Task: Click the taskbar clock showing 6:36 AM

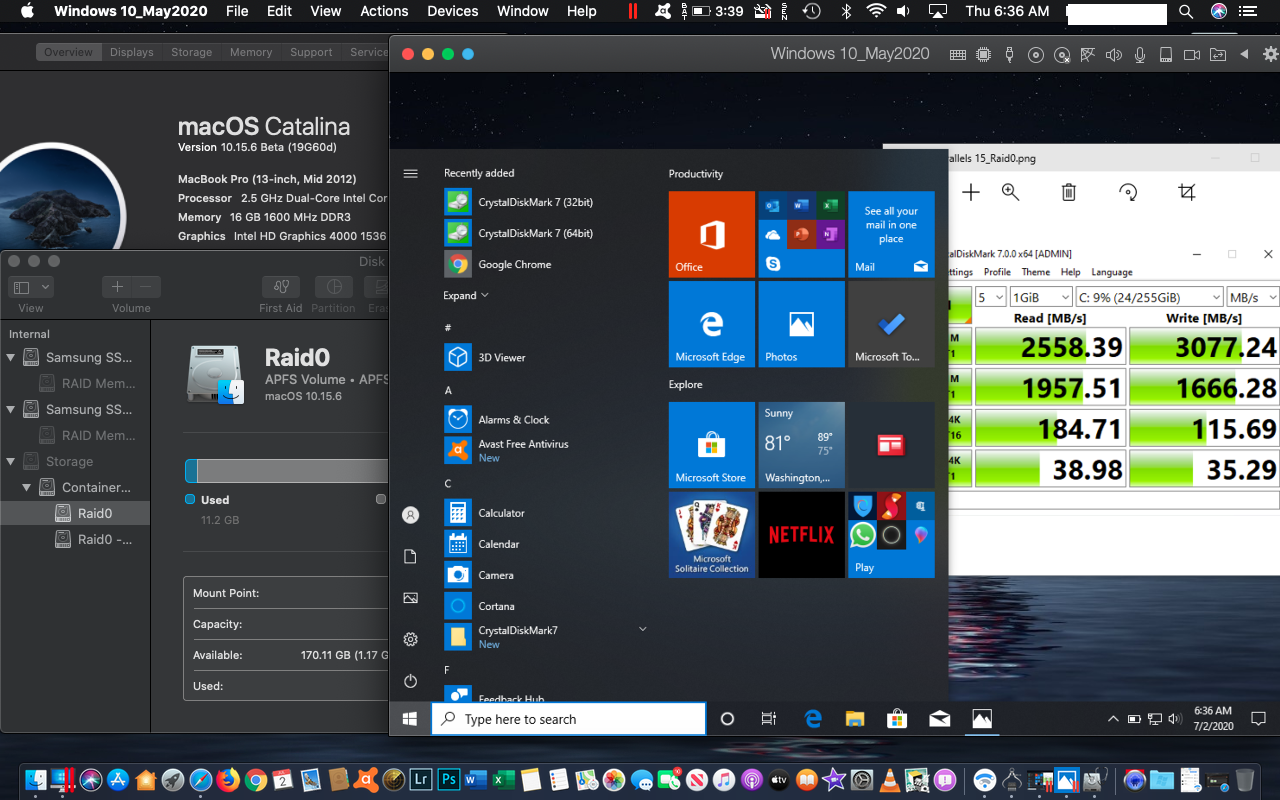Action: click(1212, 718)
